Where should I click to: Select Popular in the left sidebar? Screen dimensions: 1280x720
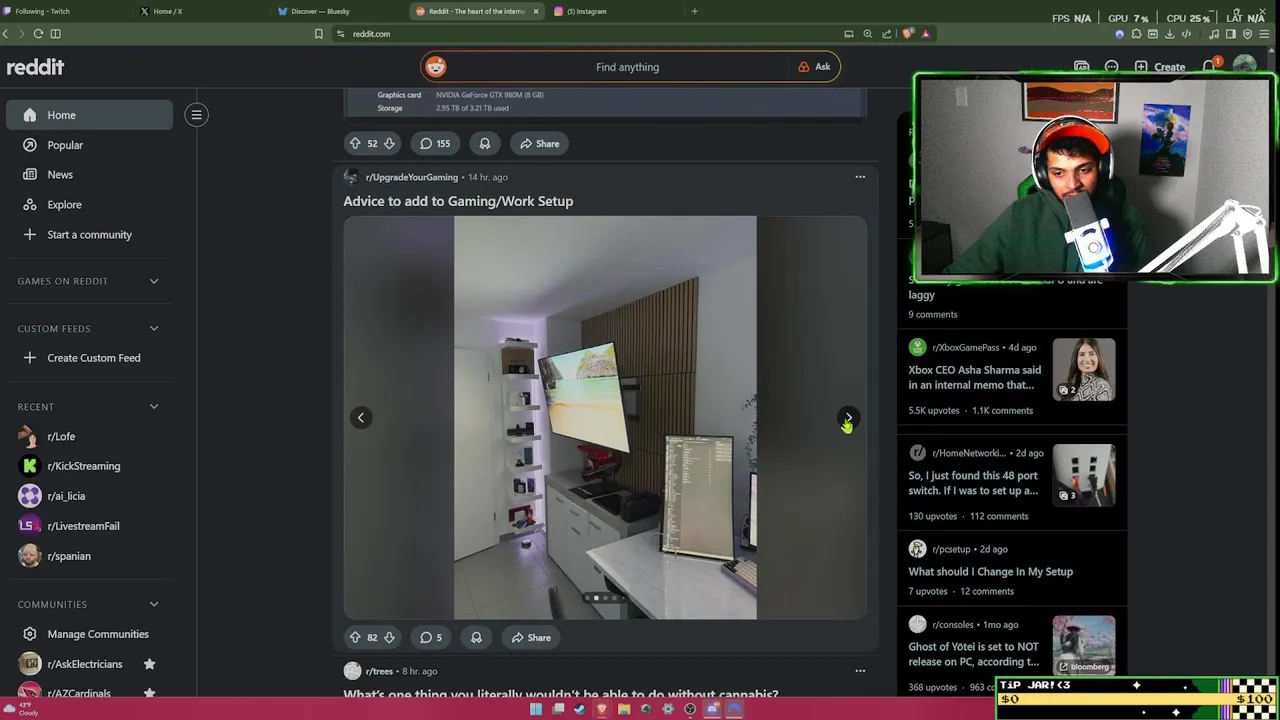point(89,145)
